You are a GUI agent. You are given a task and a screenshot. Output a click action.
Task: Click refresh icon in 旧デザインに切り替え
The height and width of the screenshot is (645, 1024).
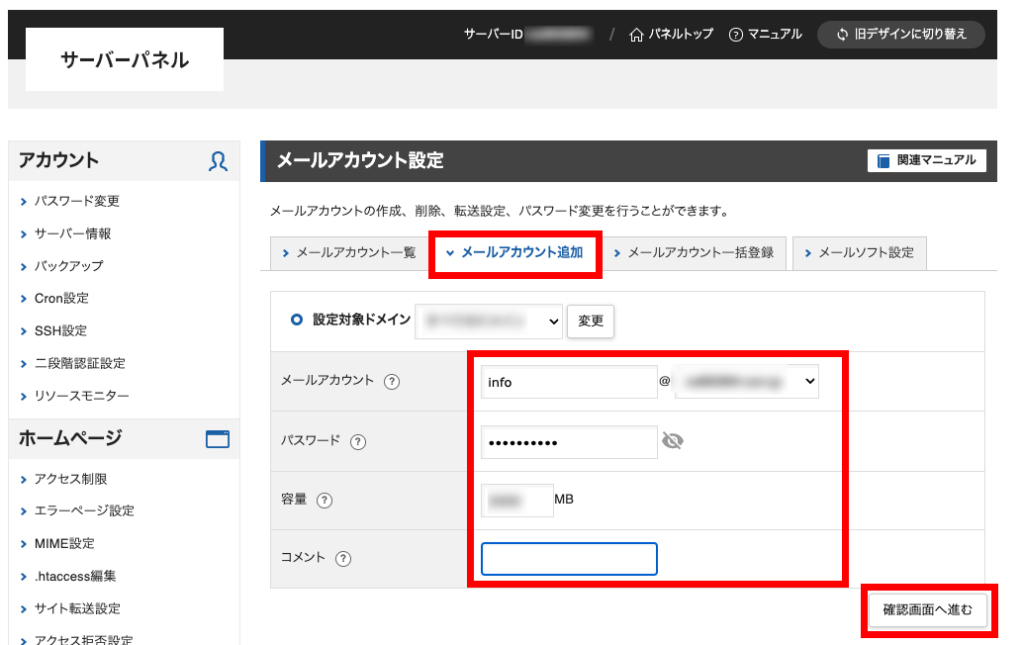pyautogui.click(x=843, y=35)
